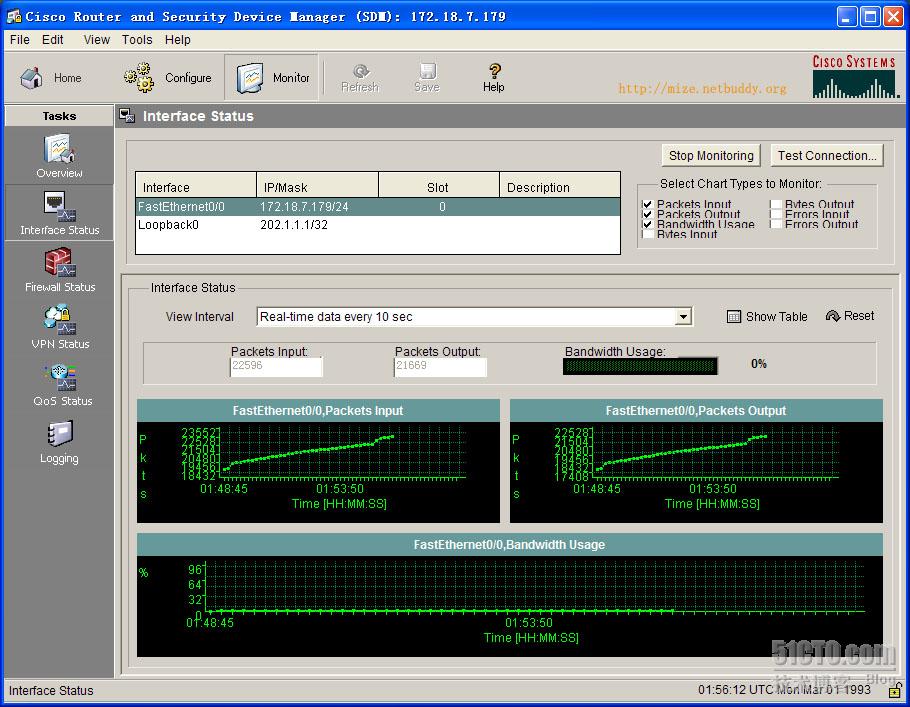Image resolution: width=910 pixels, height=707 pixels.
Task: Open VPN Status task icon
Action: [59, 319]
